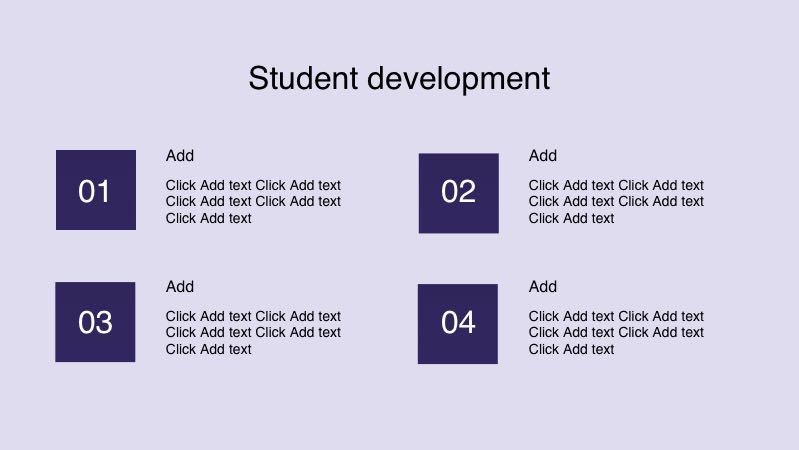Click last body text line next to 04
This screenshot has width=799, height=450.
click(x=571, y=349)
